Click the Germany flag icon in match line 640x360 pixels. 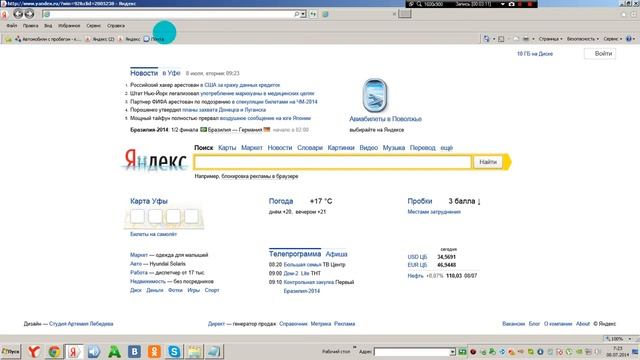tap(267, 130)
